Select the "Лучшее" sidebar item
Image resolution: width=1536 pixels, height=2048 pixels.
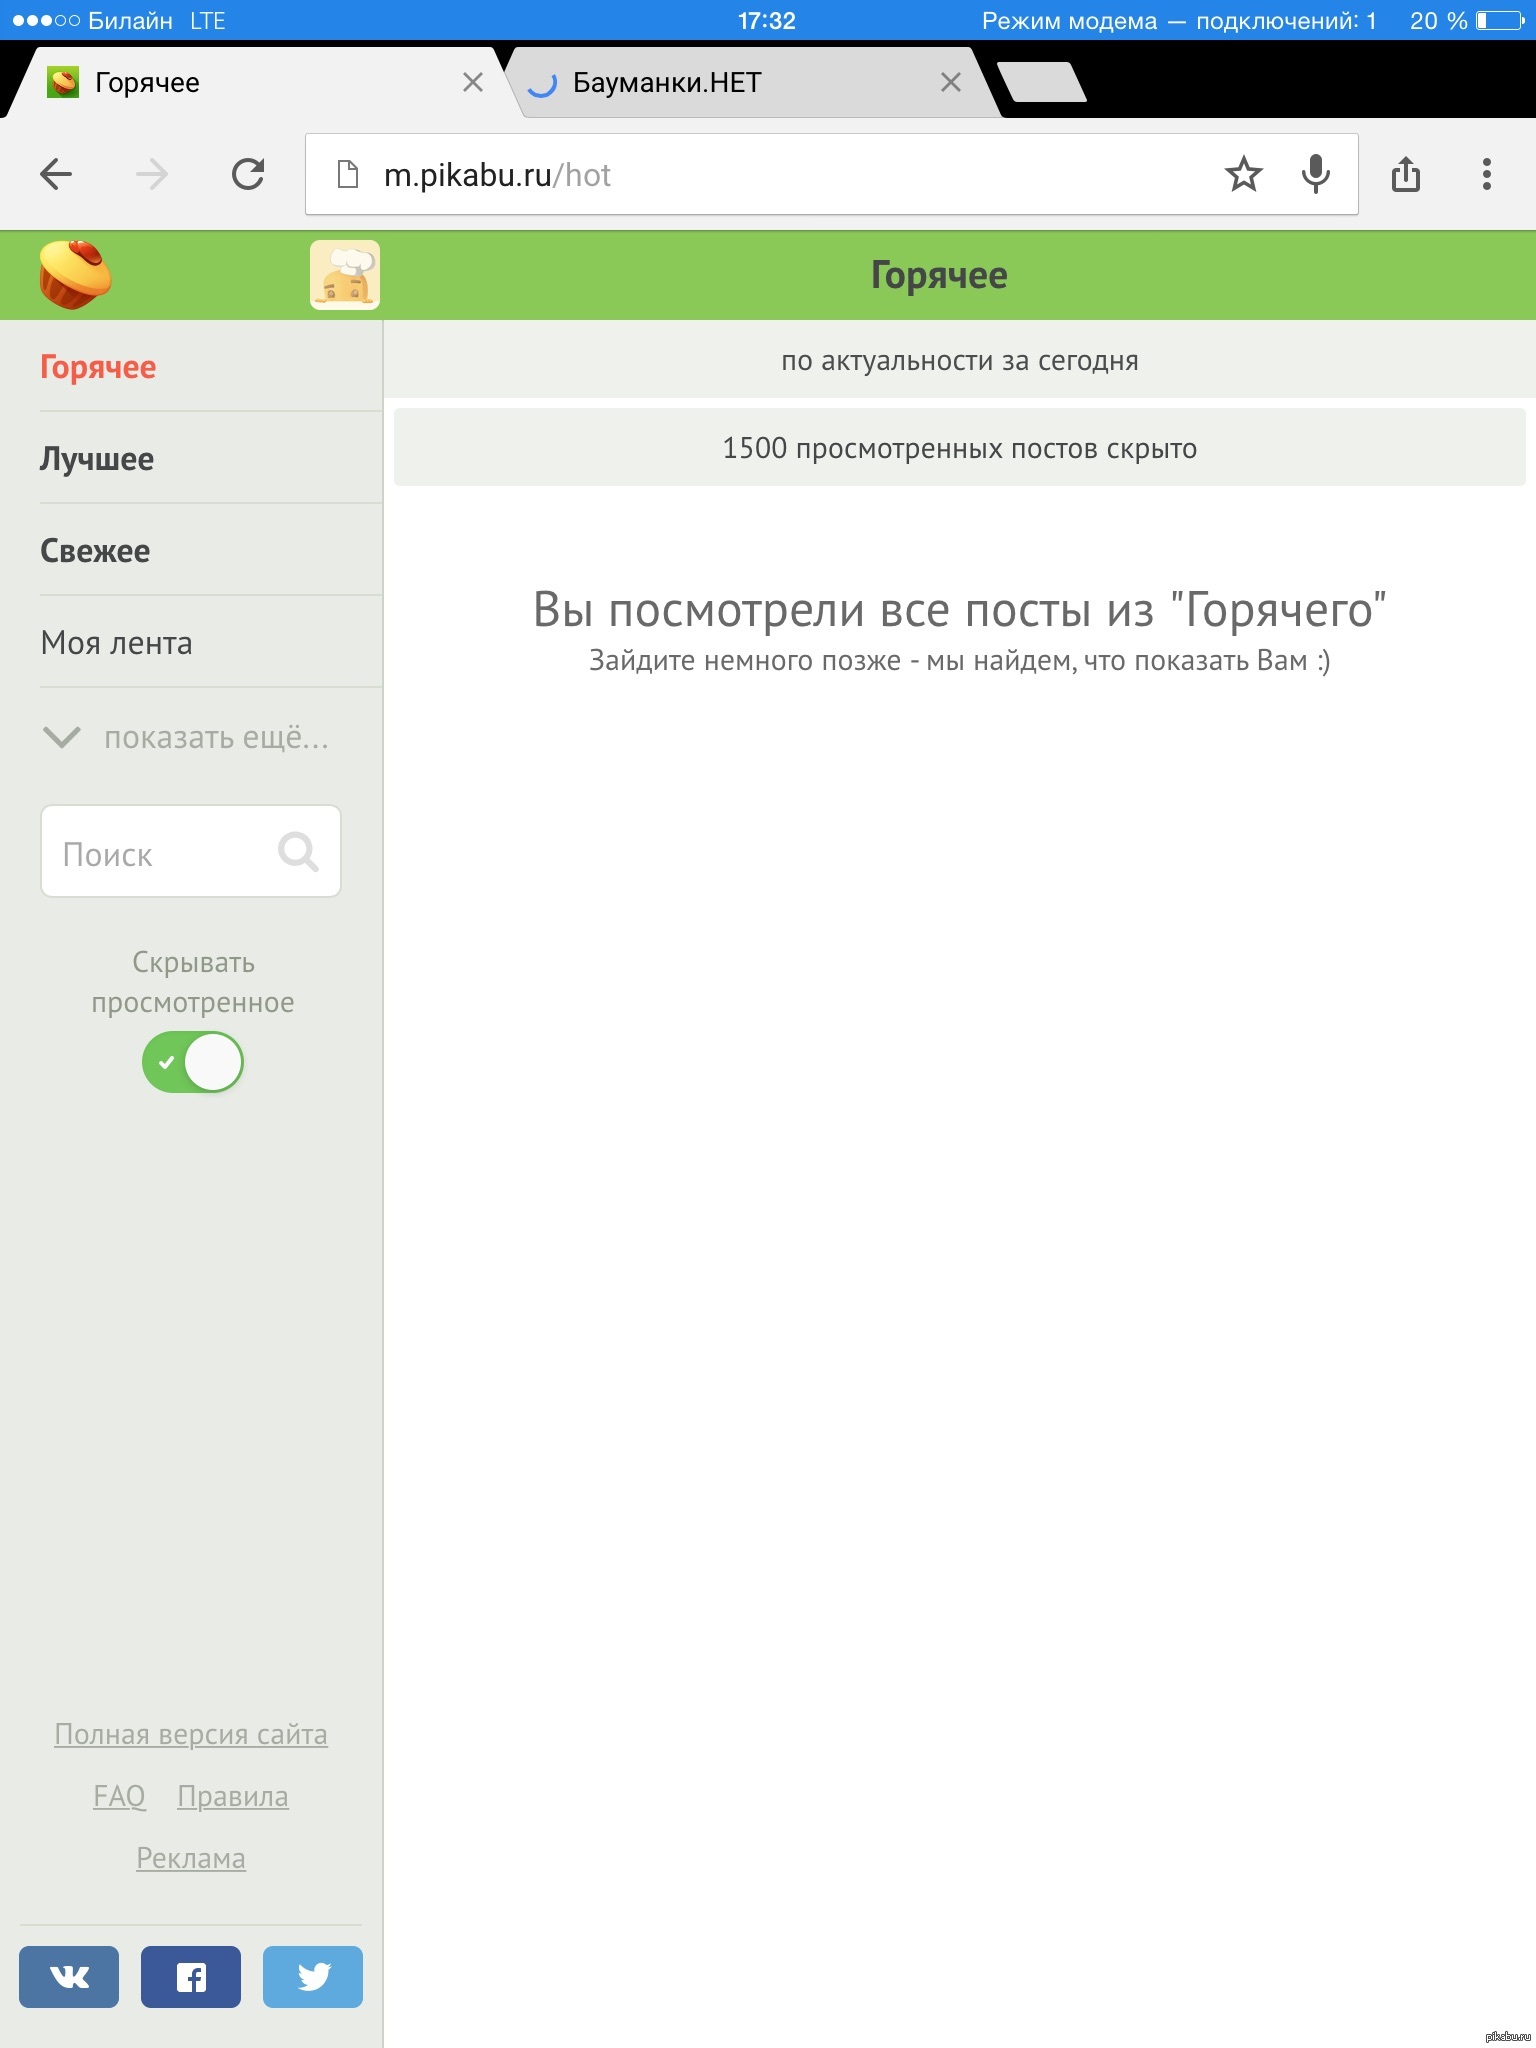pyautogui.click(x=97, y=459)
